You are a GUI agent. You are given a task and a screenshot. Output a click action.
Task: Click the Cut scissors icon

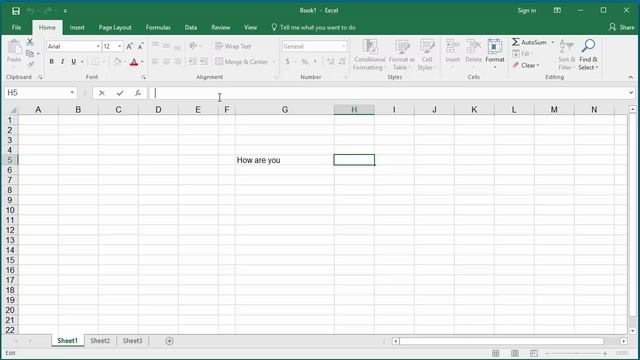pyautogui.click(x=30, y=42)
